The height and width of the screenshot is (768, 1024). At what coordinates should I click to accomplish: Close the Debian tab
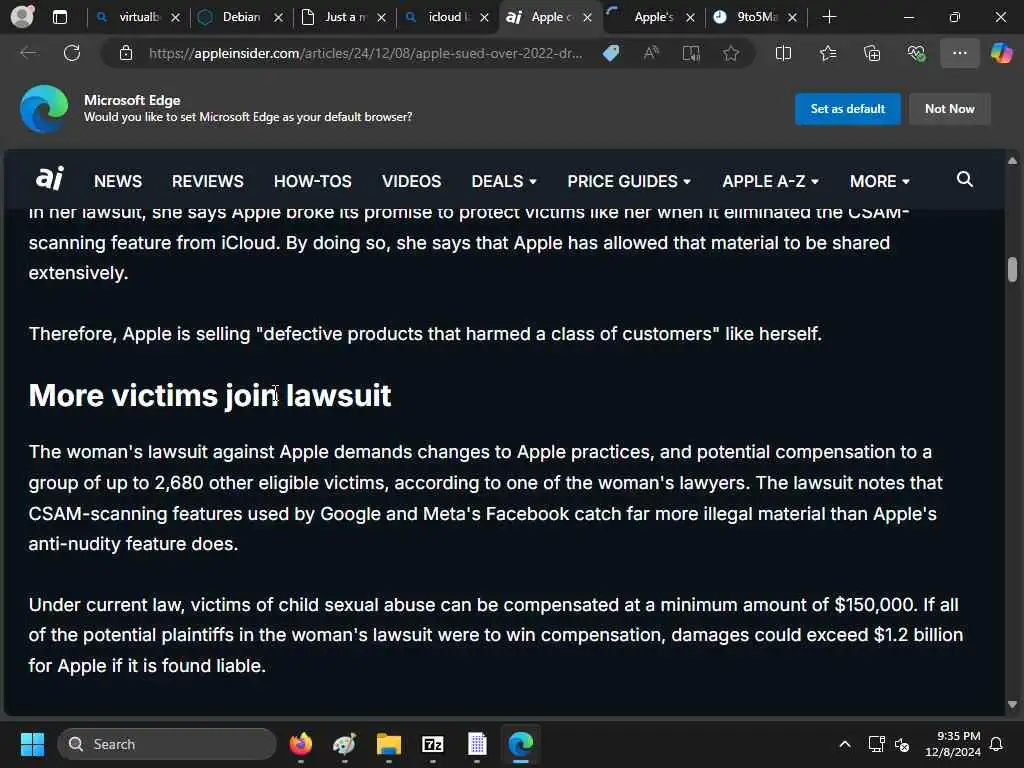pos(278,18)
